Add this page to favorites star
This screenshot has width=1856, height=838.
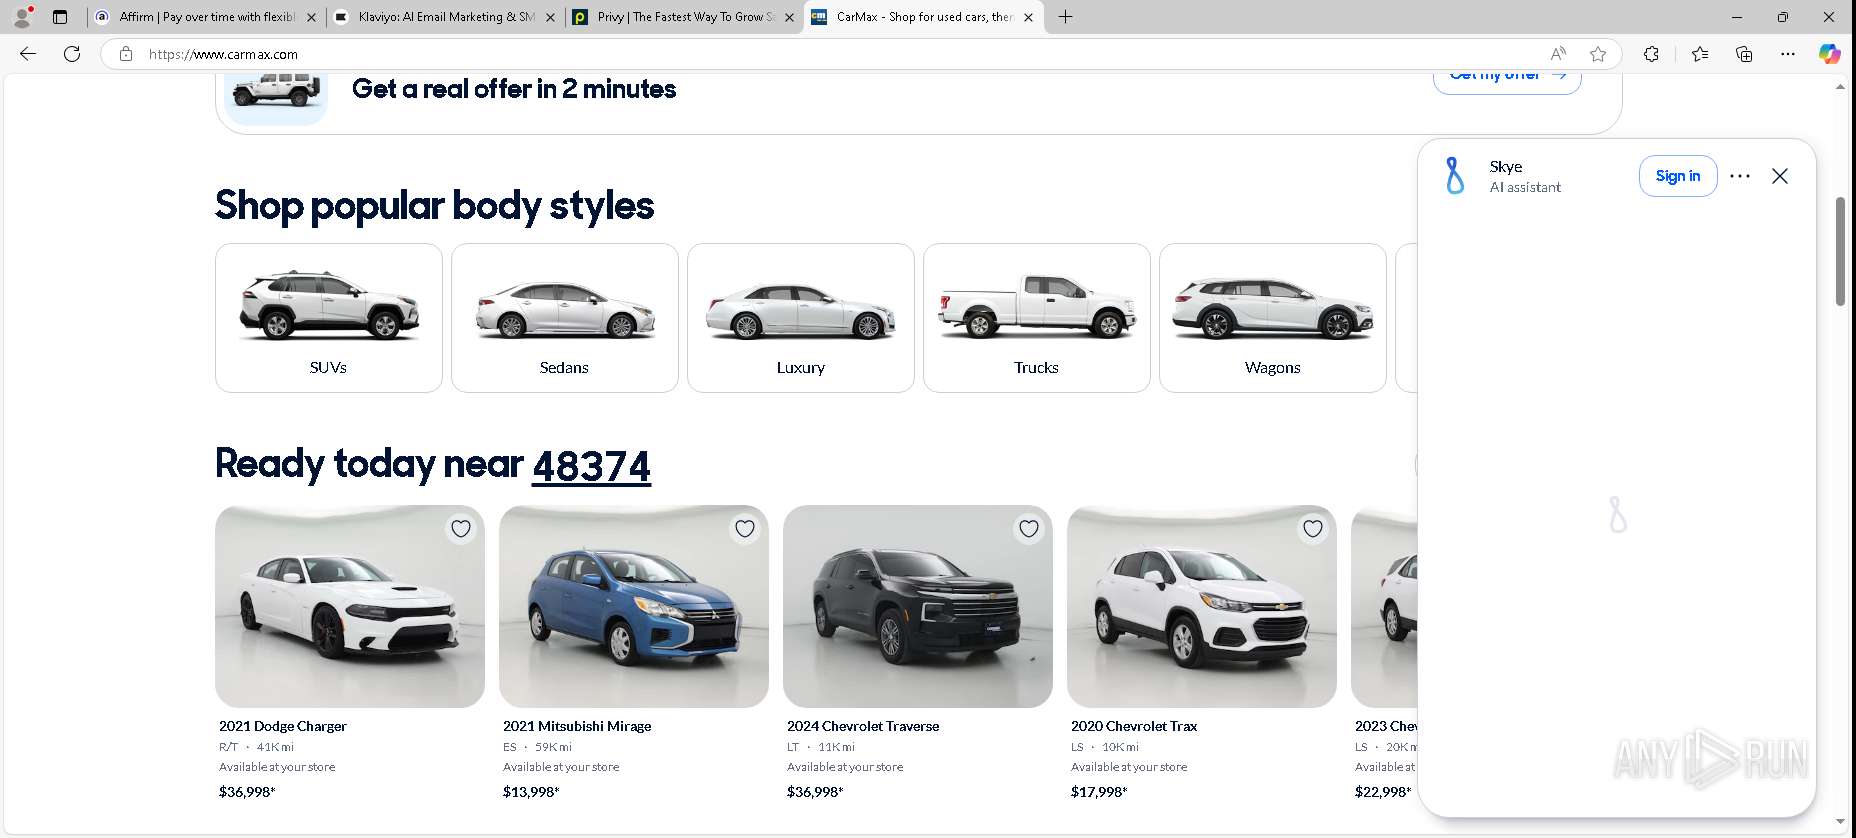[x=1598, y=54]
